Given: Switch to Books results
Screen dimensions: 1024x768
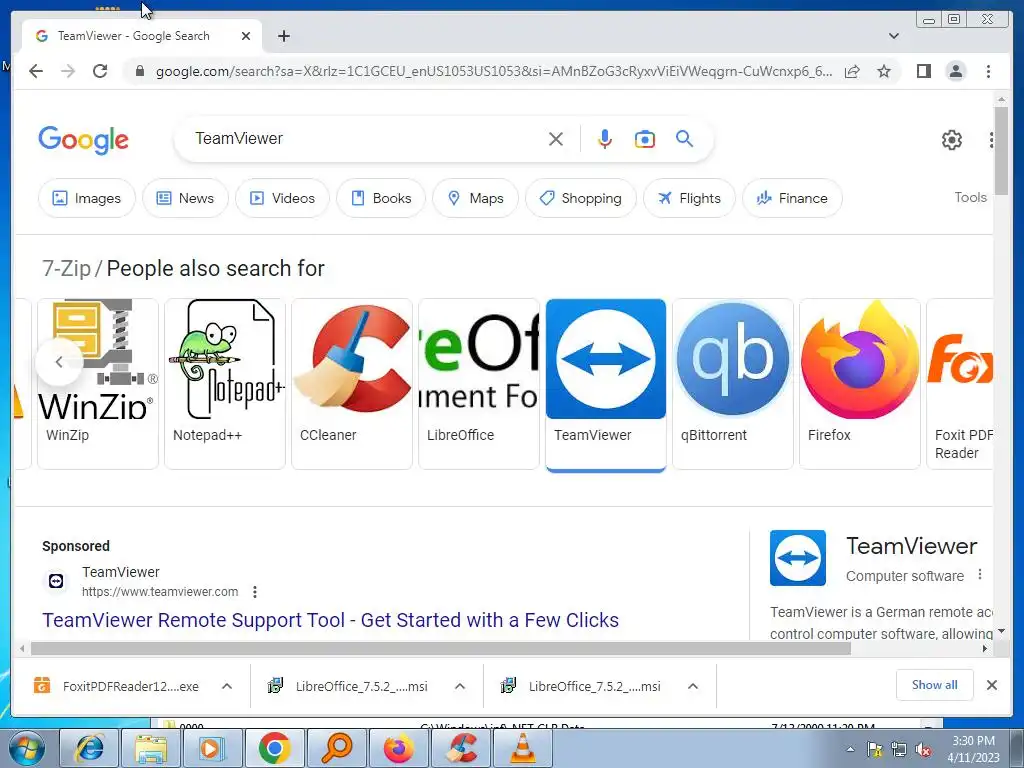Looking at the screenshot, I should (381, 198).
